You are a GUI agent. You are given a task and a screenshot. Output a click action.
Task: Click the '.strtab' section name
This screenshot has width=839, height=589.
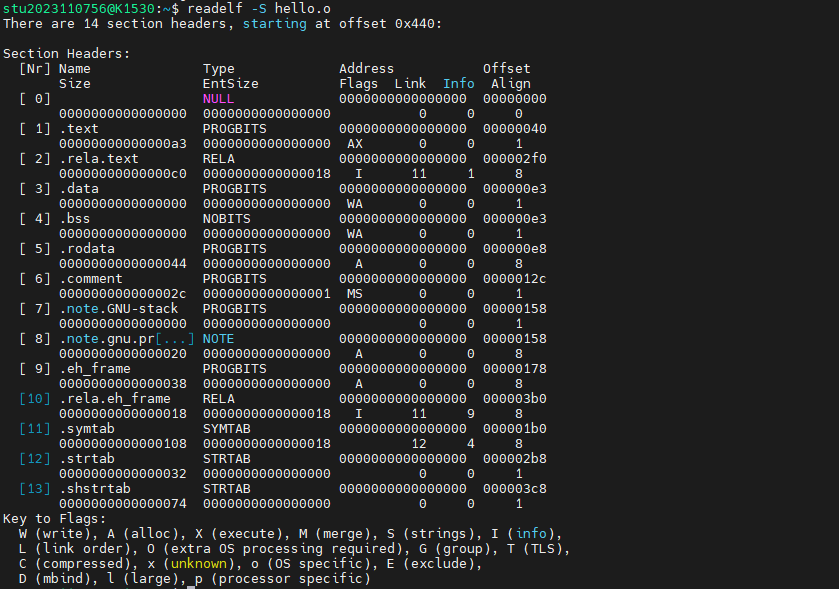pyautogui.click(x=87, y=458)
